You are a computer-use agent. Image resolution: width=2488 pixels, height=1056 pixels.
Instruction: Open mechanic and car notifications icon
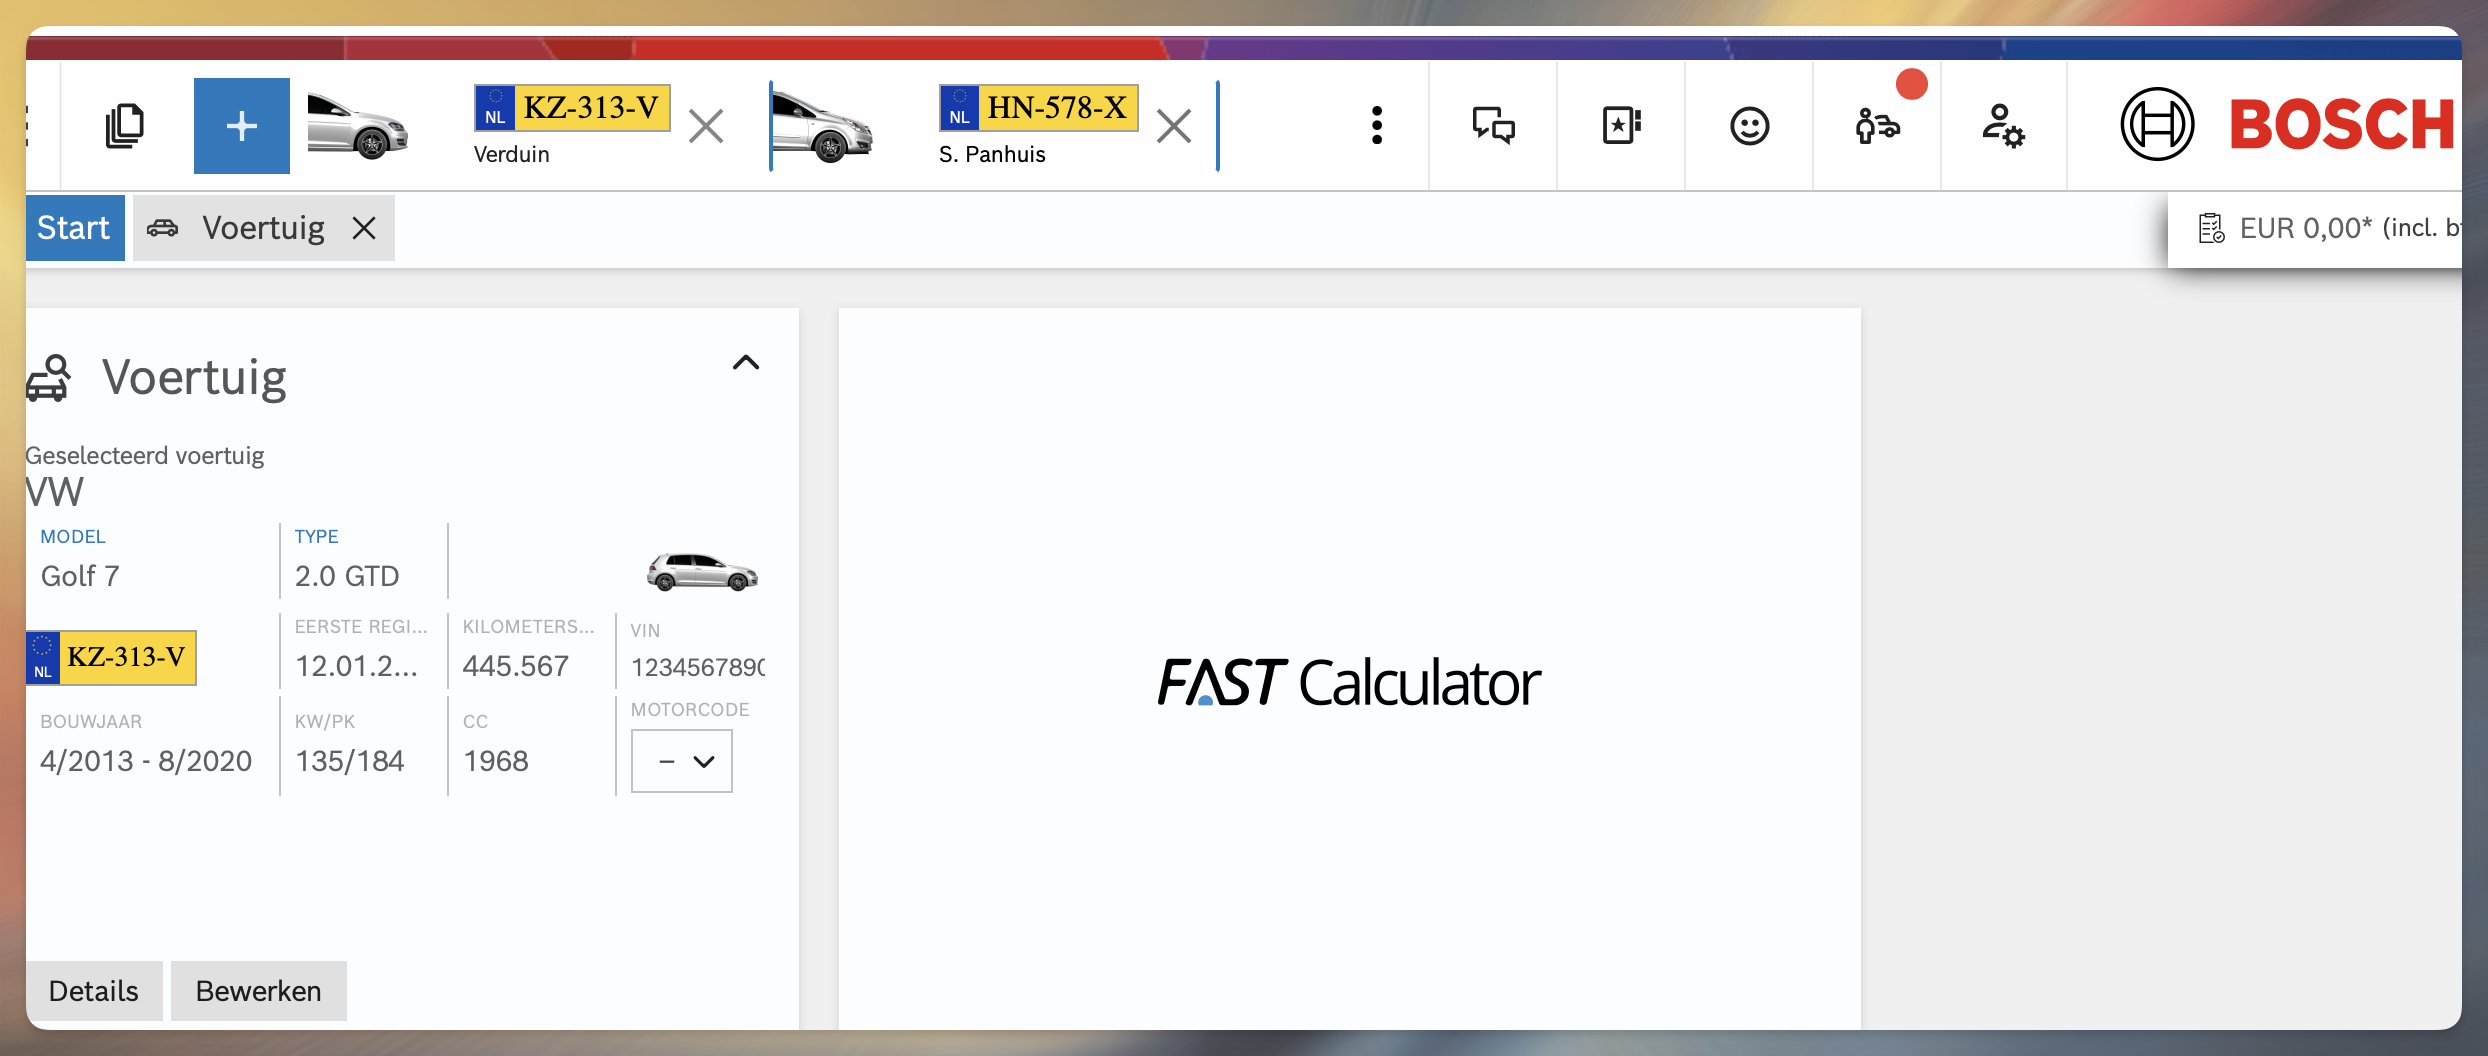pos(1877,126)
